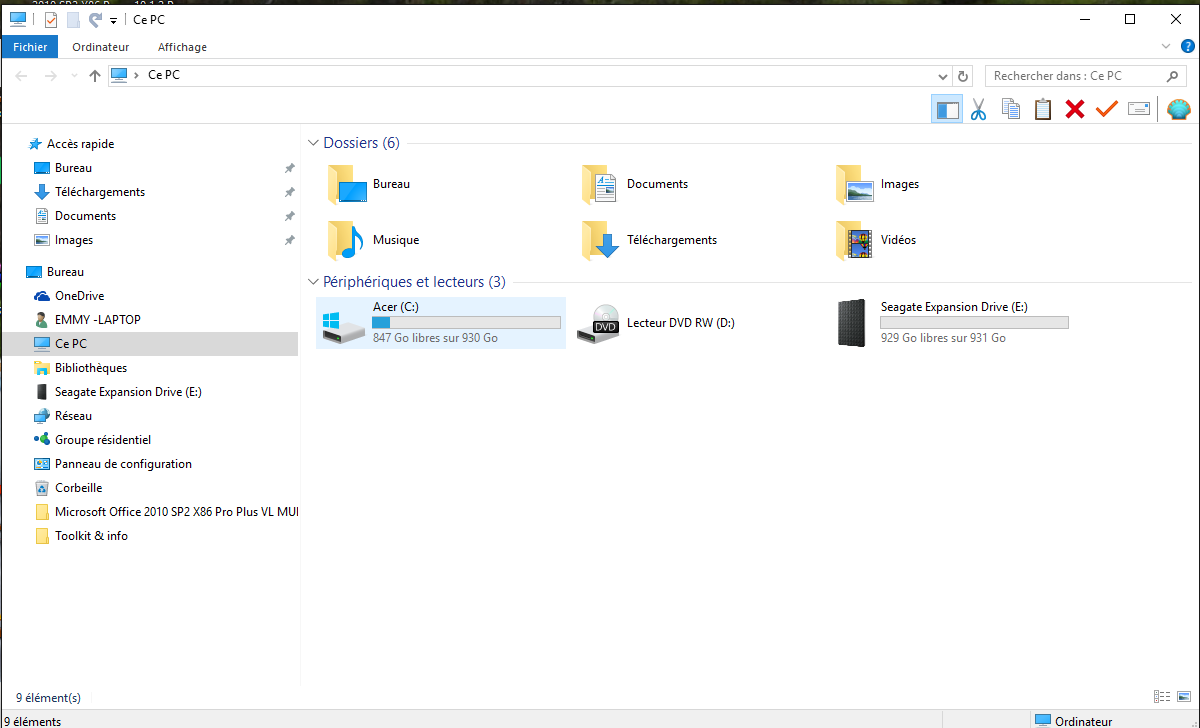Open the Affichage ribbon tab
The height and width of the screenshot is (728, 1200).
[x=182, y=47]
